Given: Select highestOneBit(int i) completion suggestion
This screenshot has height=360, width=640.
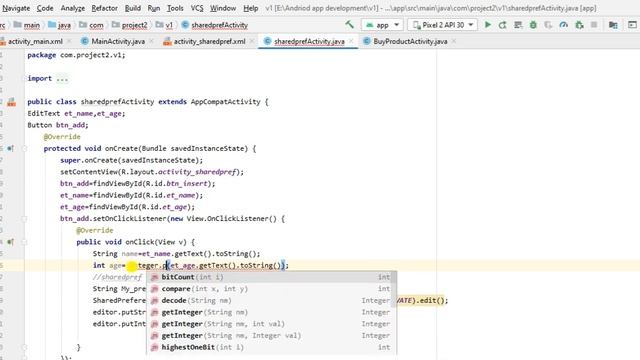Looking at the screenshot, I should click(x=269, y=347).
